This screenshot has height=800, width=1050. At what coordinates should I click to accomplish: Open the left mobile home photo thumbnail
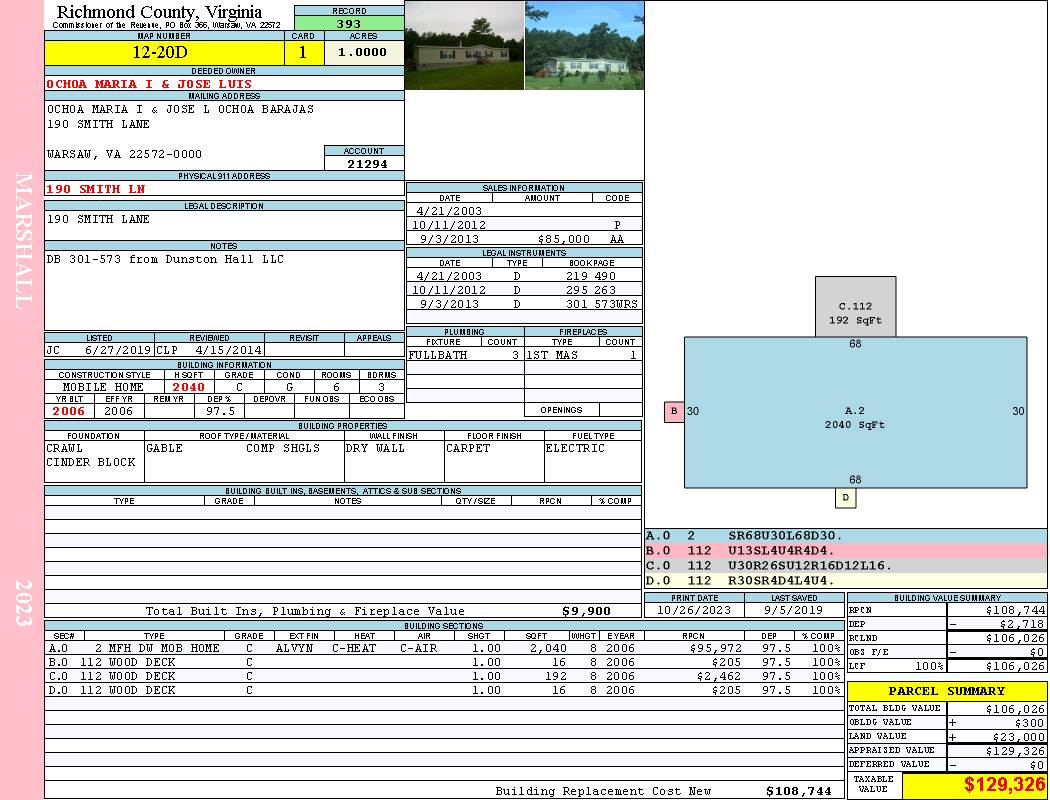464,45
